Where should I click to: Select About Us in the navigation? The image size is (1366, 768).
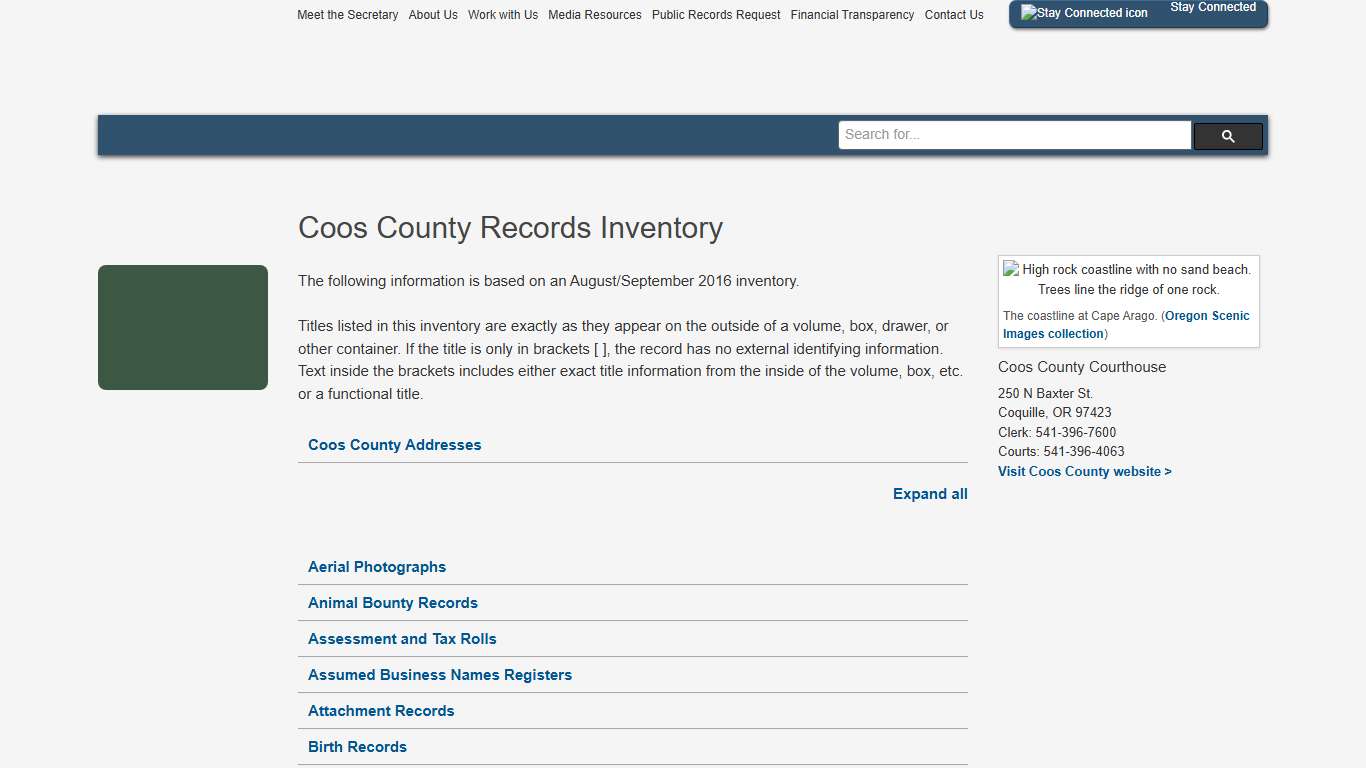433,14
